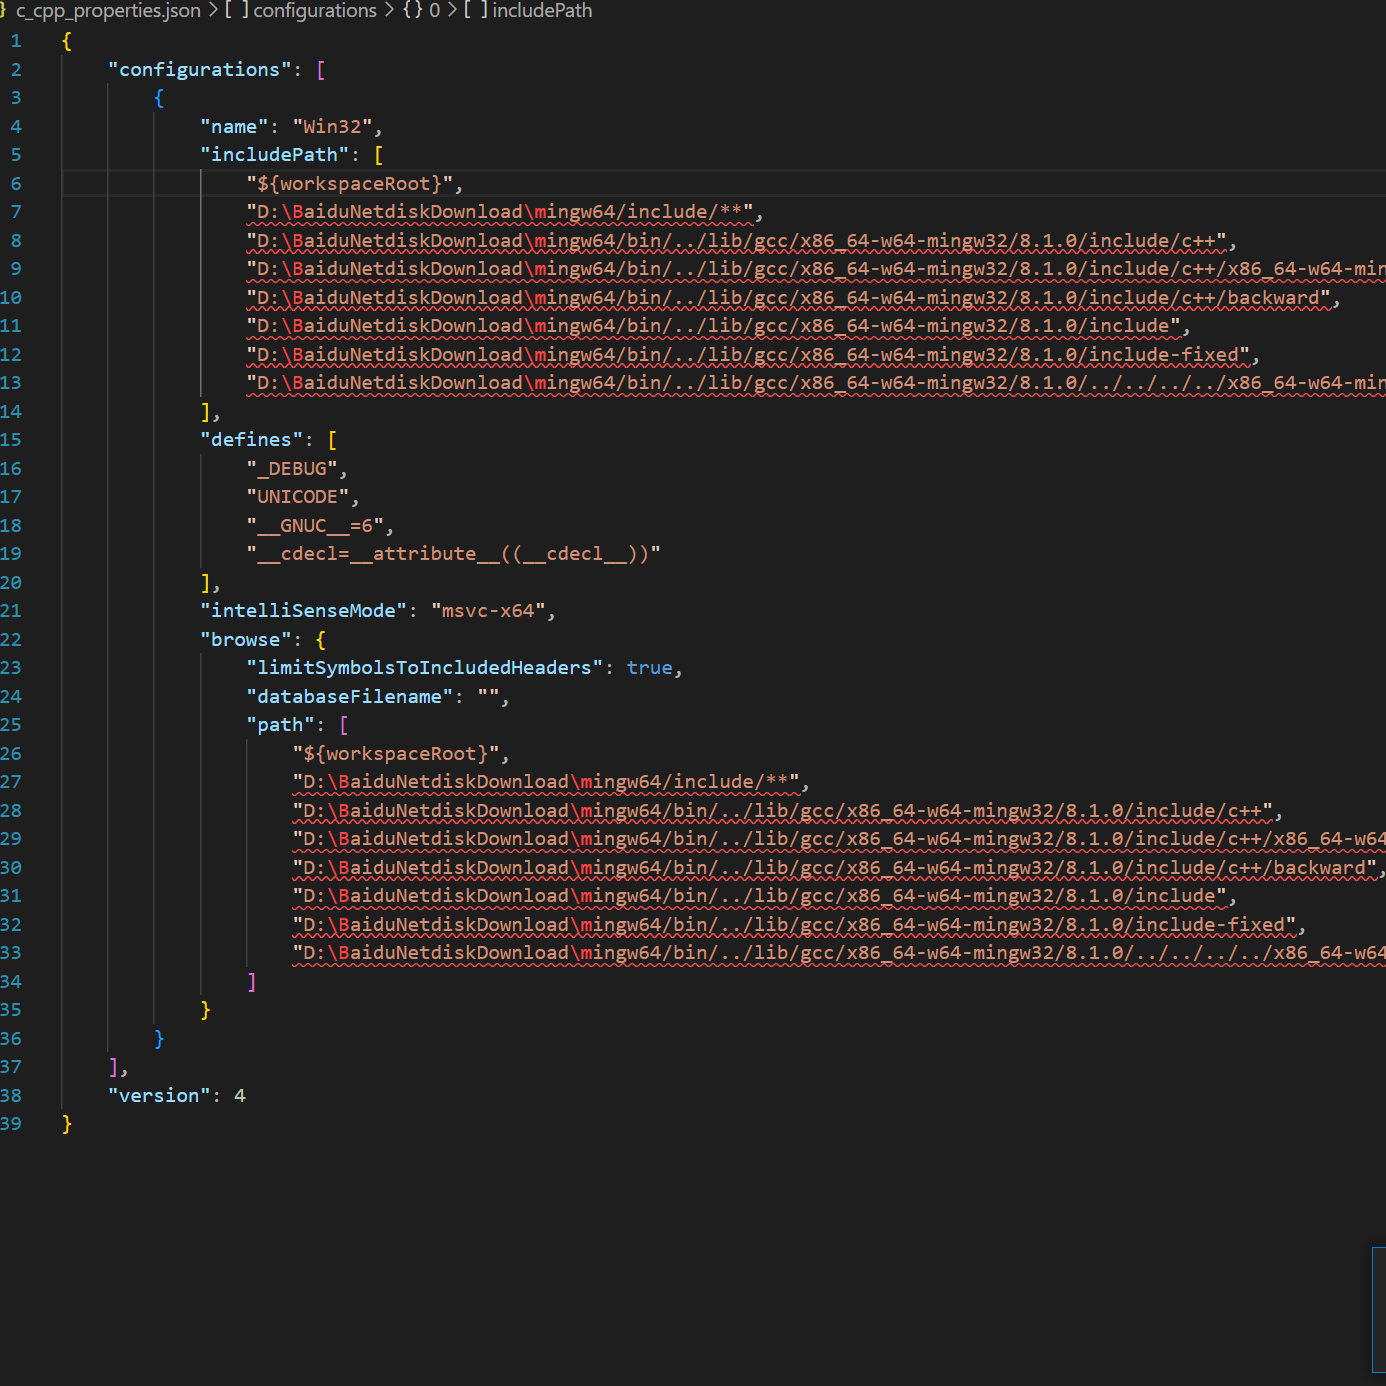This screenshot has height=1386, width=1386.
Task: Click the chevron after c_cpp_properties.json breadcrumb
Action: point(213,11)
